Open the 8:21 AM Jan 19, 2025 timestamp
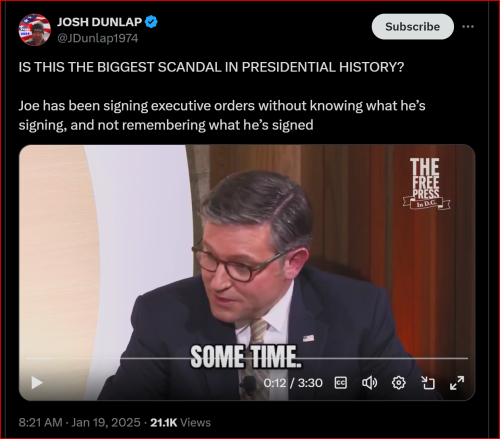This screenshot has width=500, height=439. click(79, 423)
